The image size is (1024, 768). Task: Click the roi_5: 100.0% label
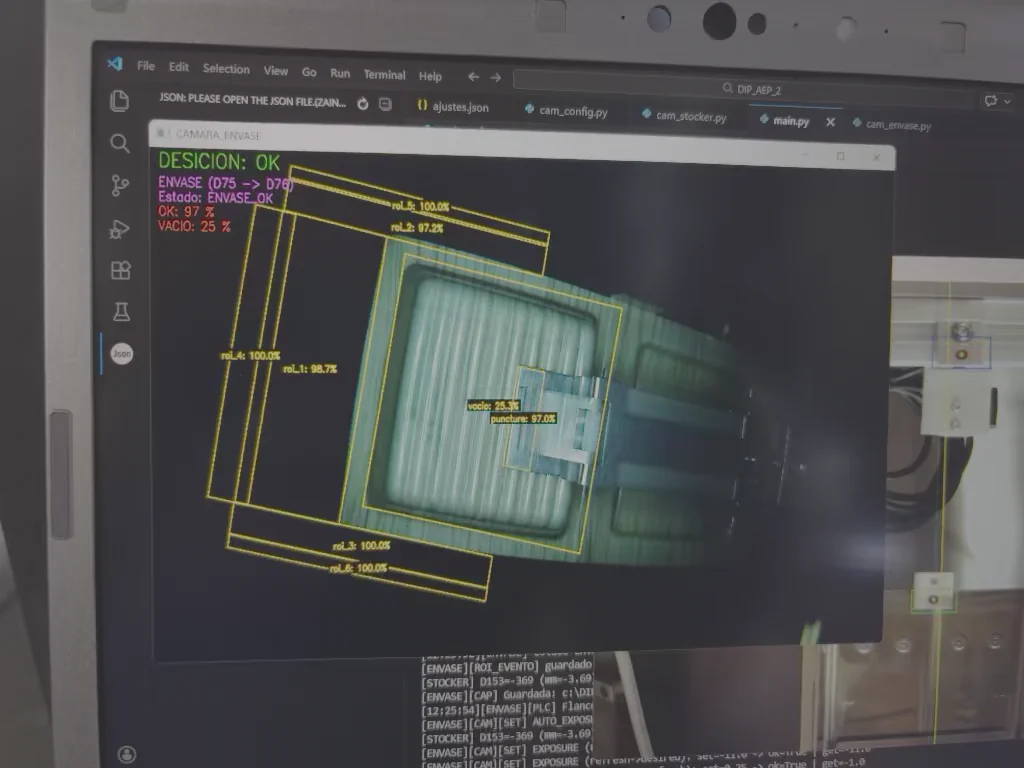[421, 207]
